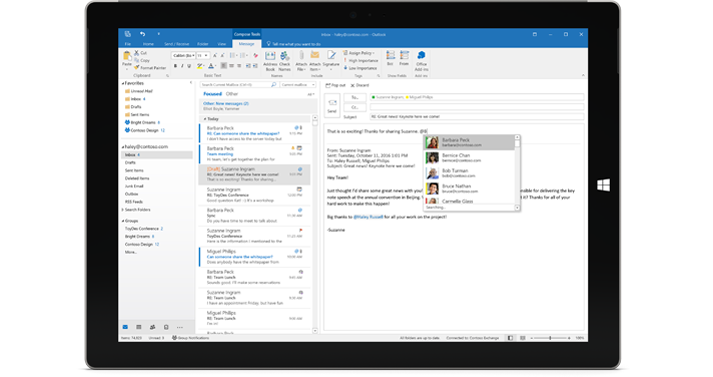Open the Signature menu icon

point(331,55)
